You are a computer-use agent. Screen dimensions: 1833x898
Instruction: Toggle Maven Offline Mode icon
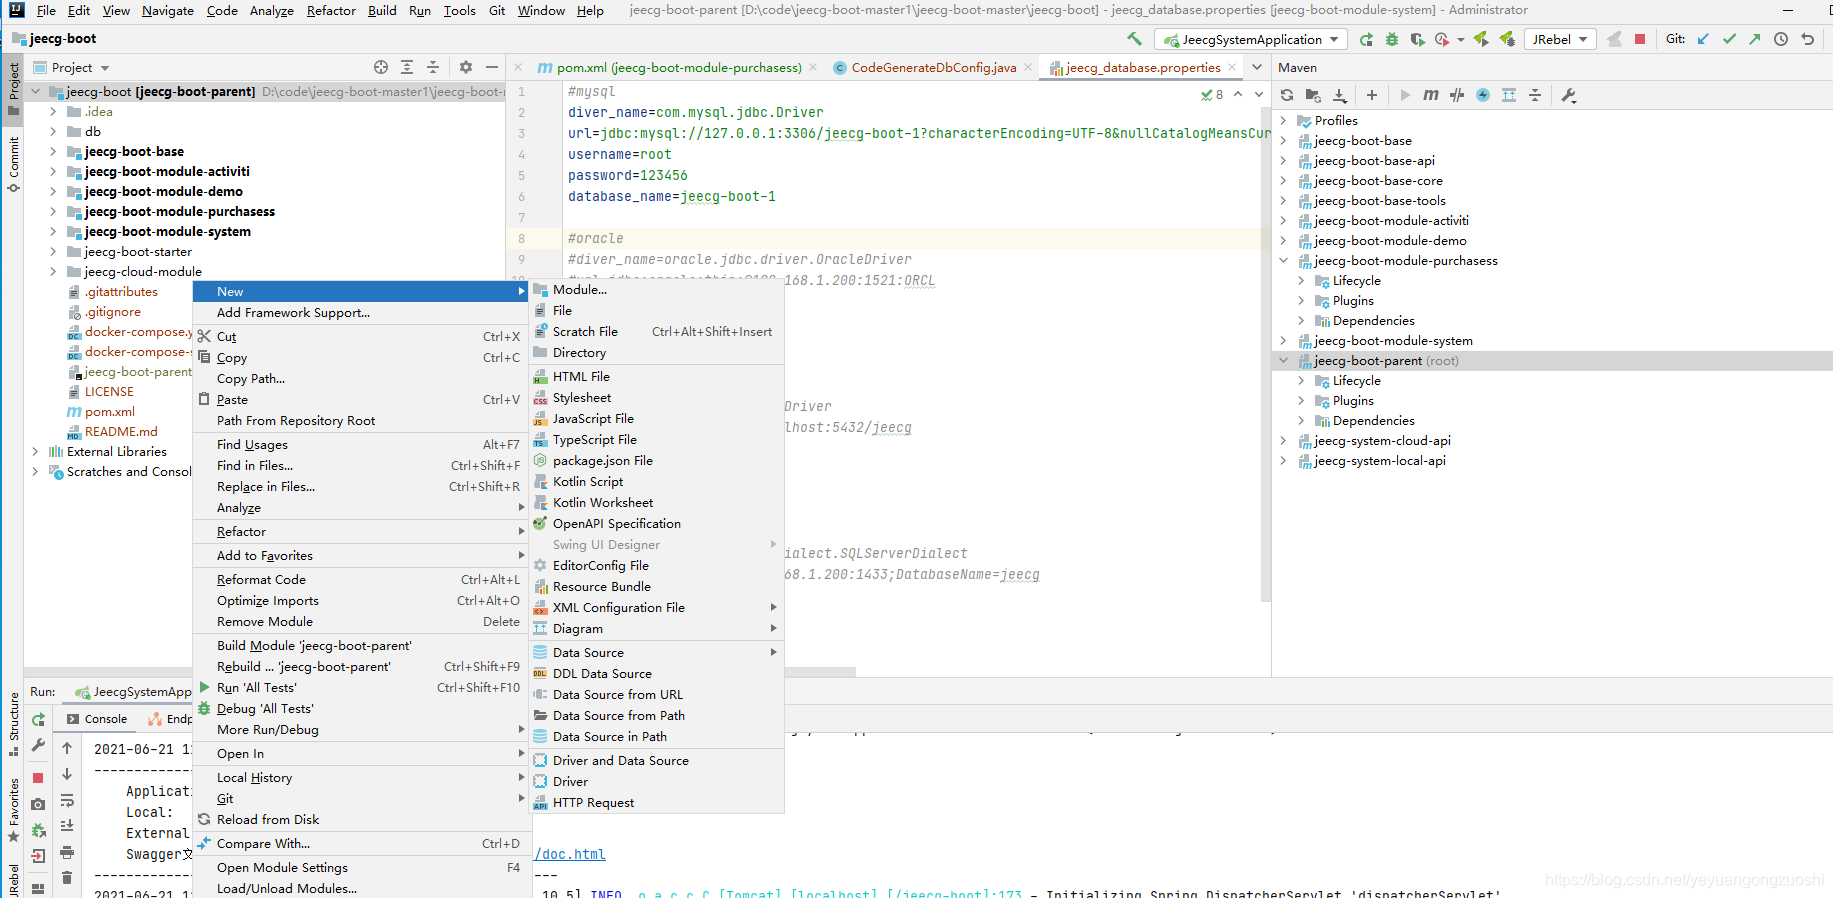pyautogui.click(x=1457, y=95)
